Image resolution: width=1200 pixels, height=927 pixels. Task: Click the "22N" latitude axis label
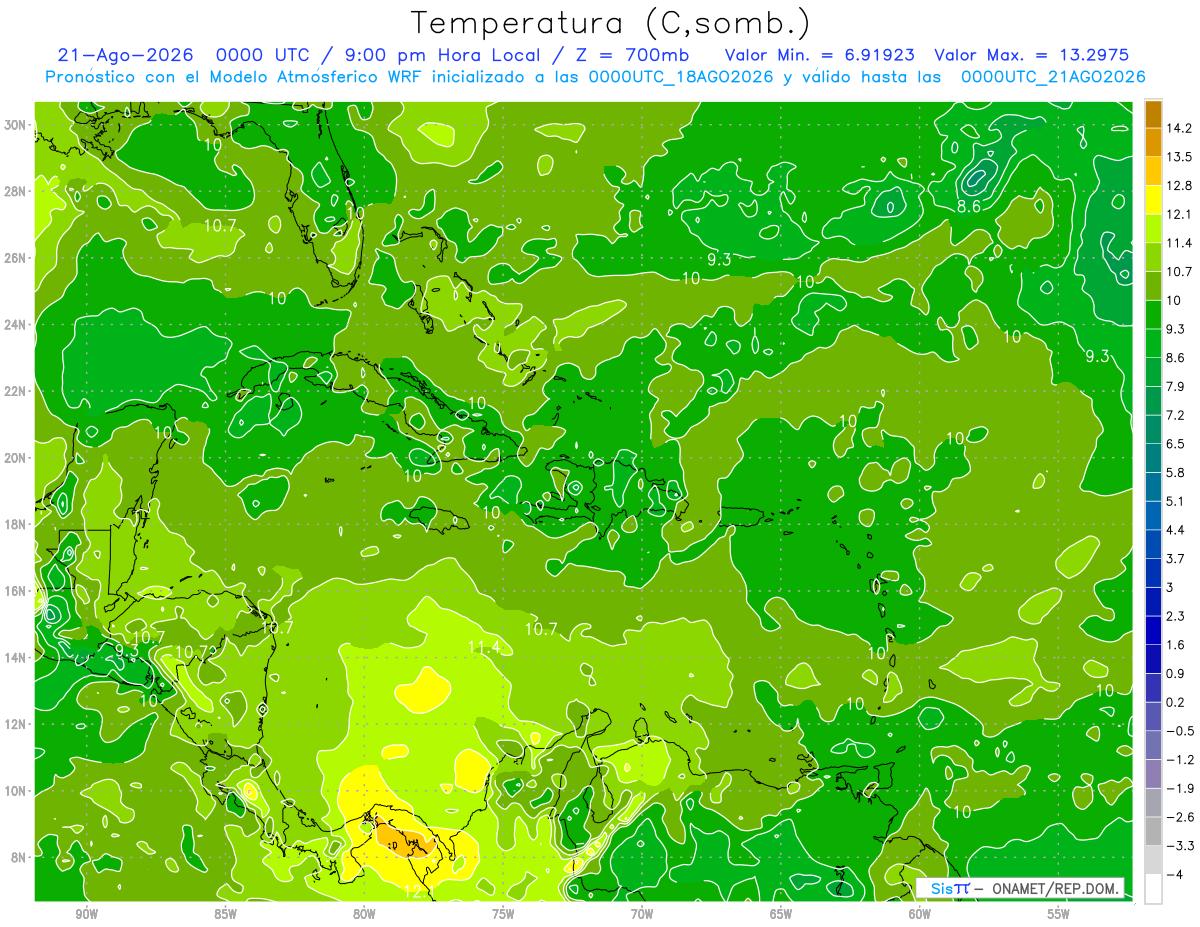tap(16, 391)
